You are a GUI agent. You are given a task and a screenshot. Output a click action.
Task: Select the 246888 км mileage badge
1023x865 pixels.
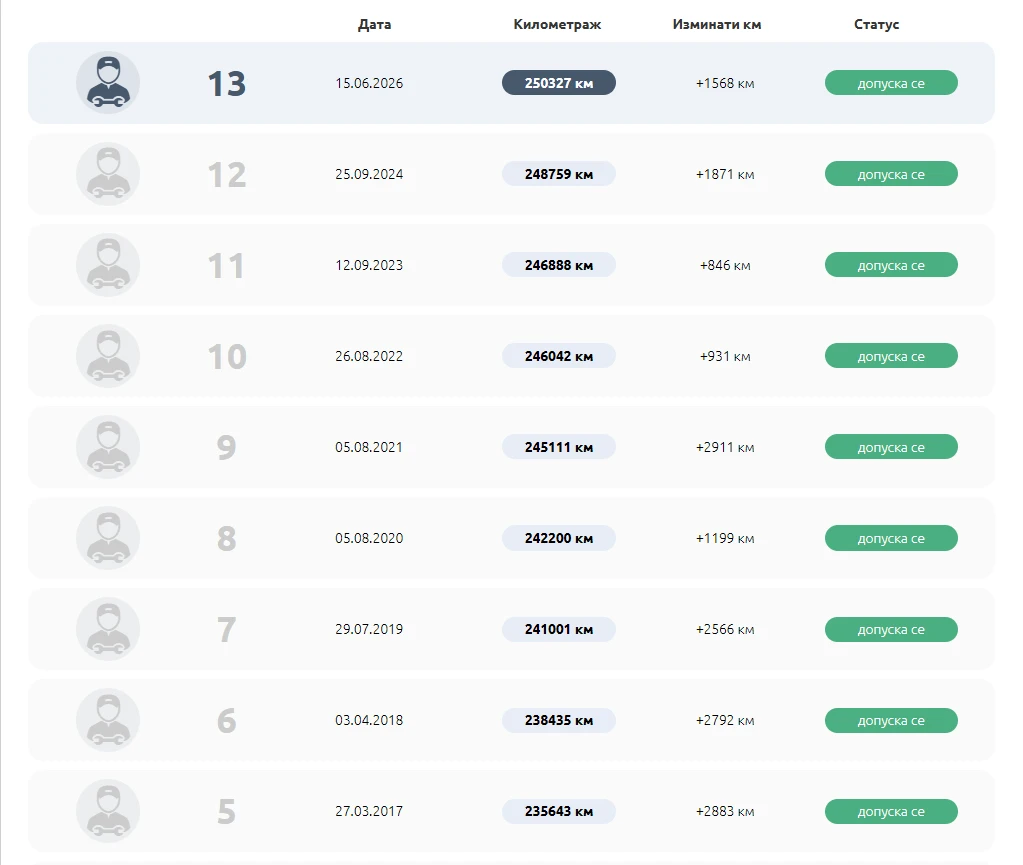[558, 265]
